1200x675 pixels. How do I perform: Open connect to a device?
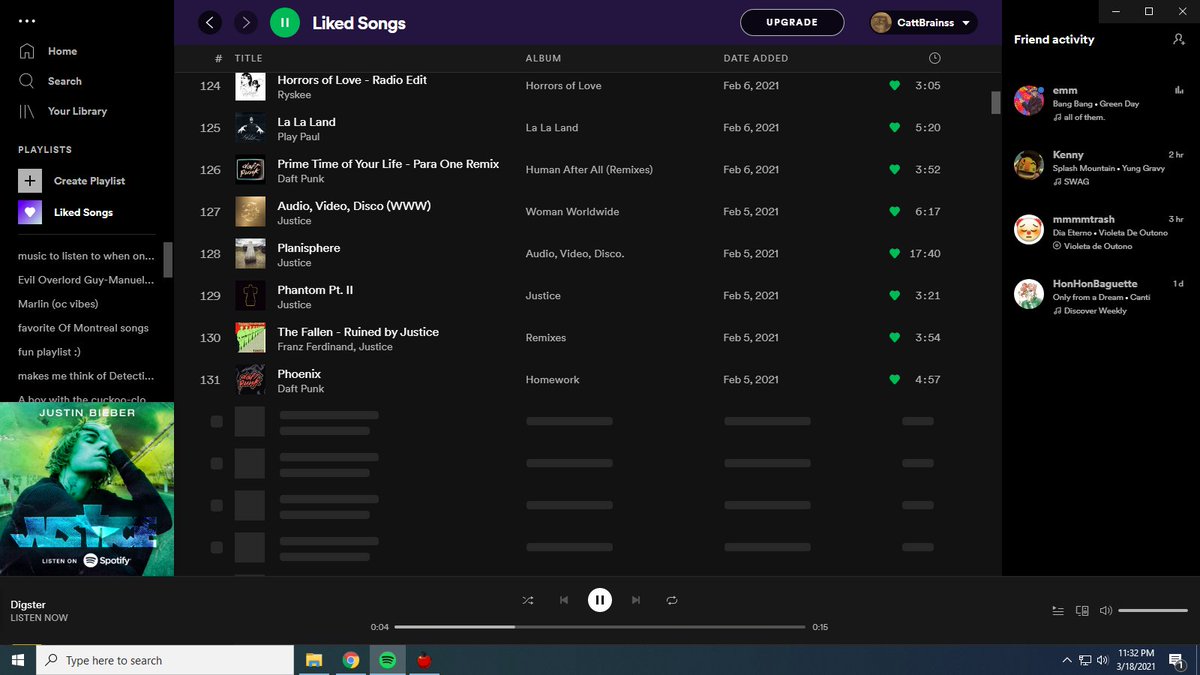(1082, 610)
